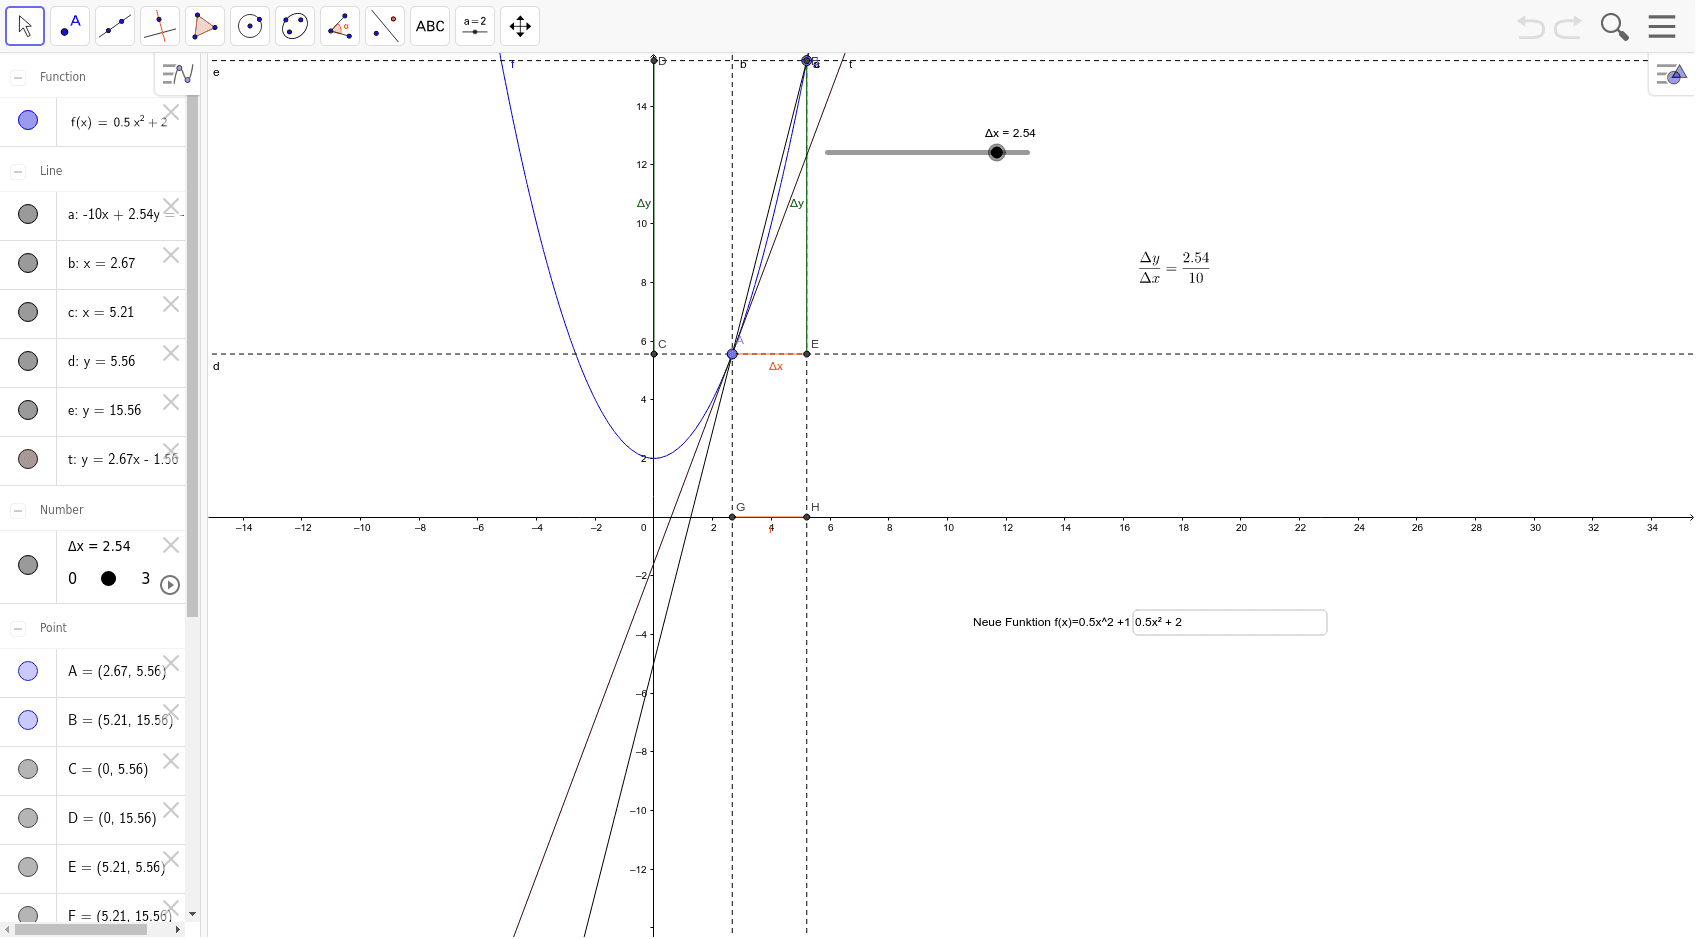
Task: Collapse the Function group
Action: click(x=17, y=77)
